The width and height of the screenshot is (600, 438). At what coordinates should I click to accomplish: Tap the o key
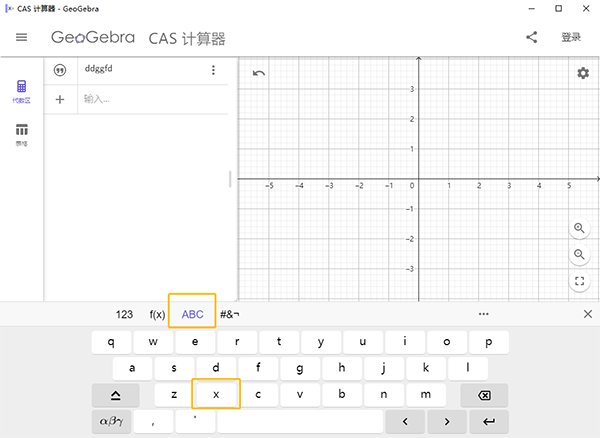pos(447,342)
